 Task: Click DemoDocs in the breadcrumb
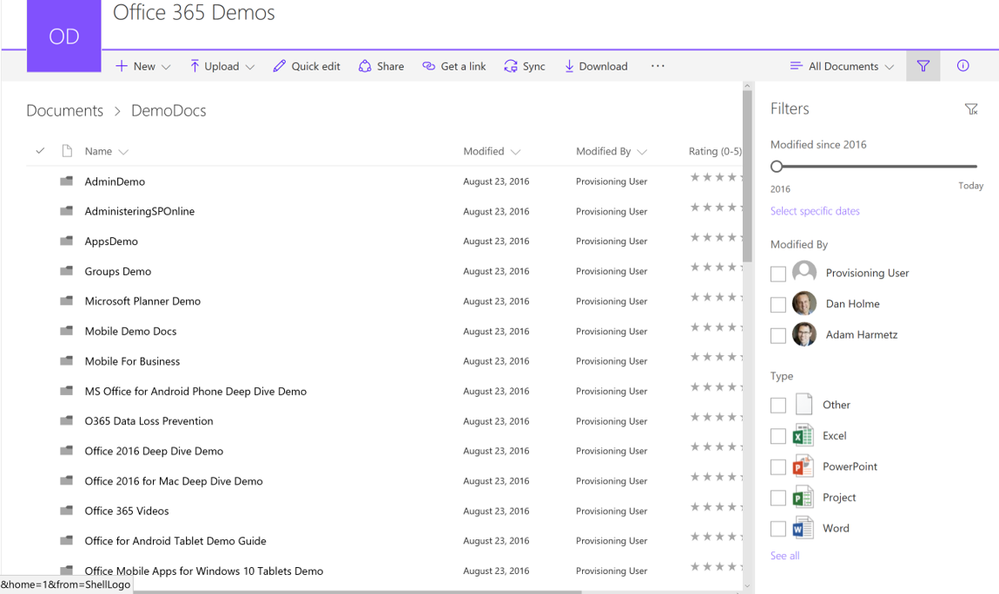(x=169, y=110)
